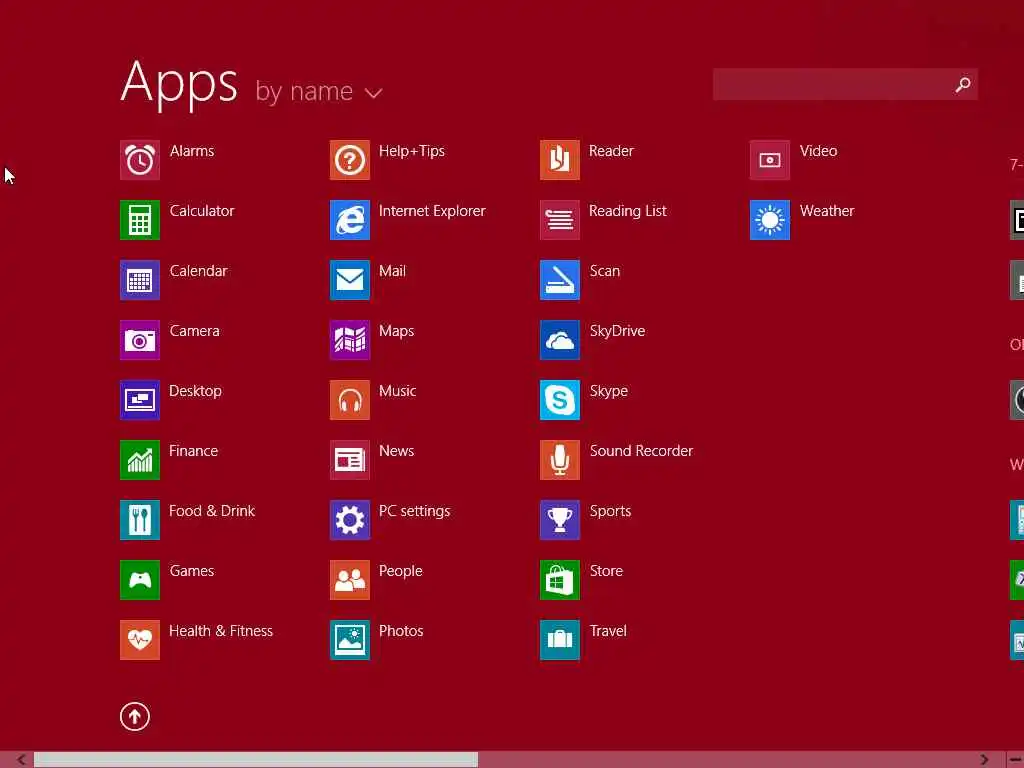
Task: Click the 'Calculator' label
Action: pyautogui.click(x=202, y=211)
